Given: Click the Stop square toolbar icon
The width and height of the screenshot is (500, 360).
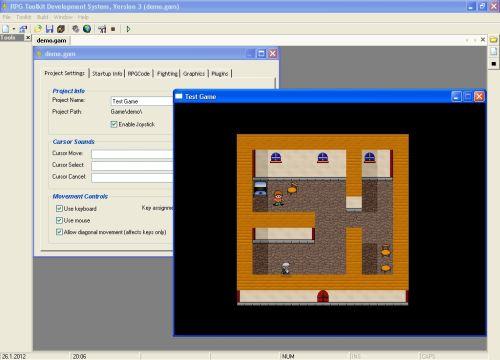Looking at the screenshot, I should tap(113, 29).
